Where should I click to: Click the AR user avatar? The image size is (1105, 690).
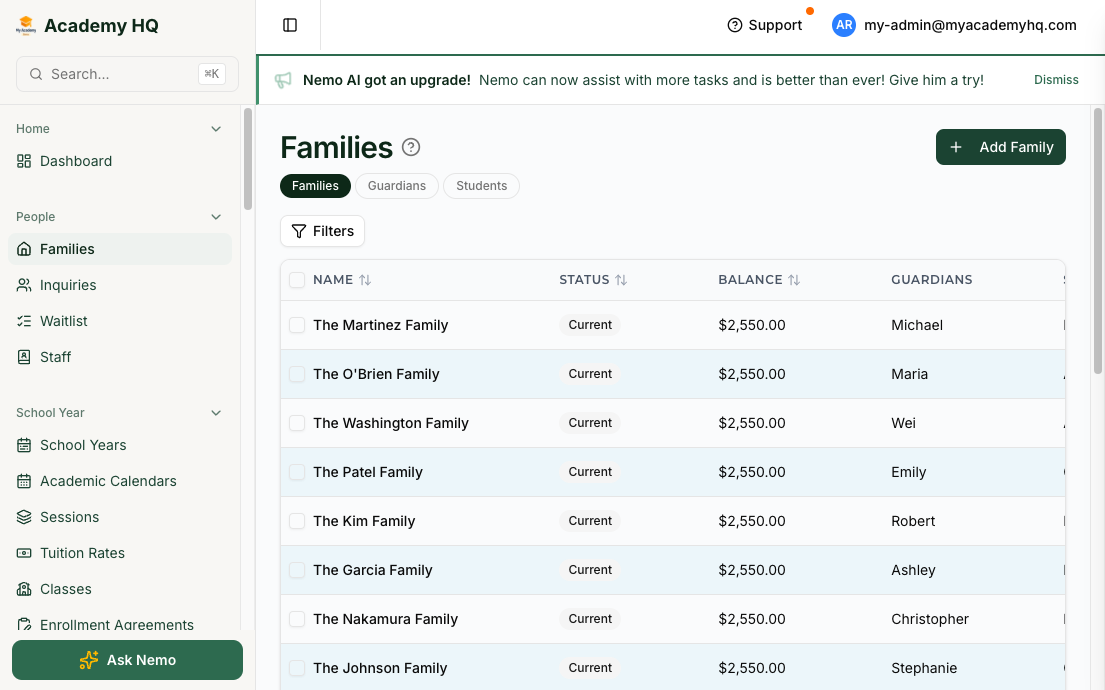pos(844,25)
